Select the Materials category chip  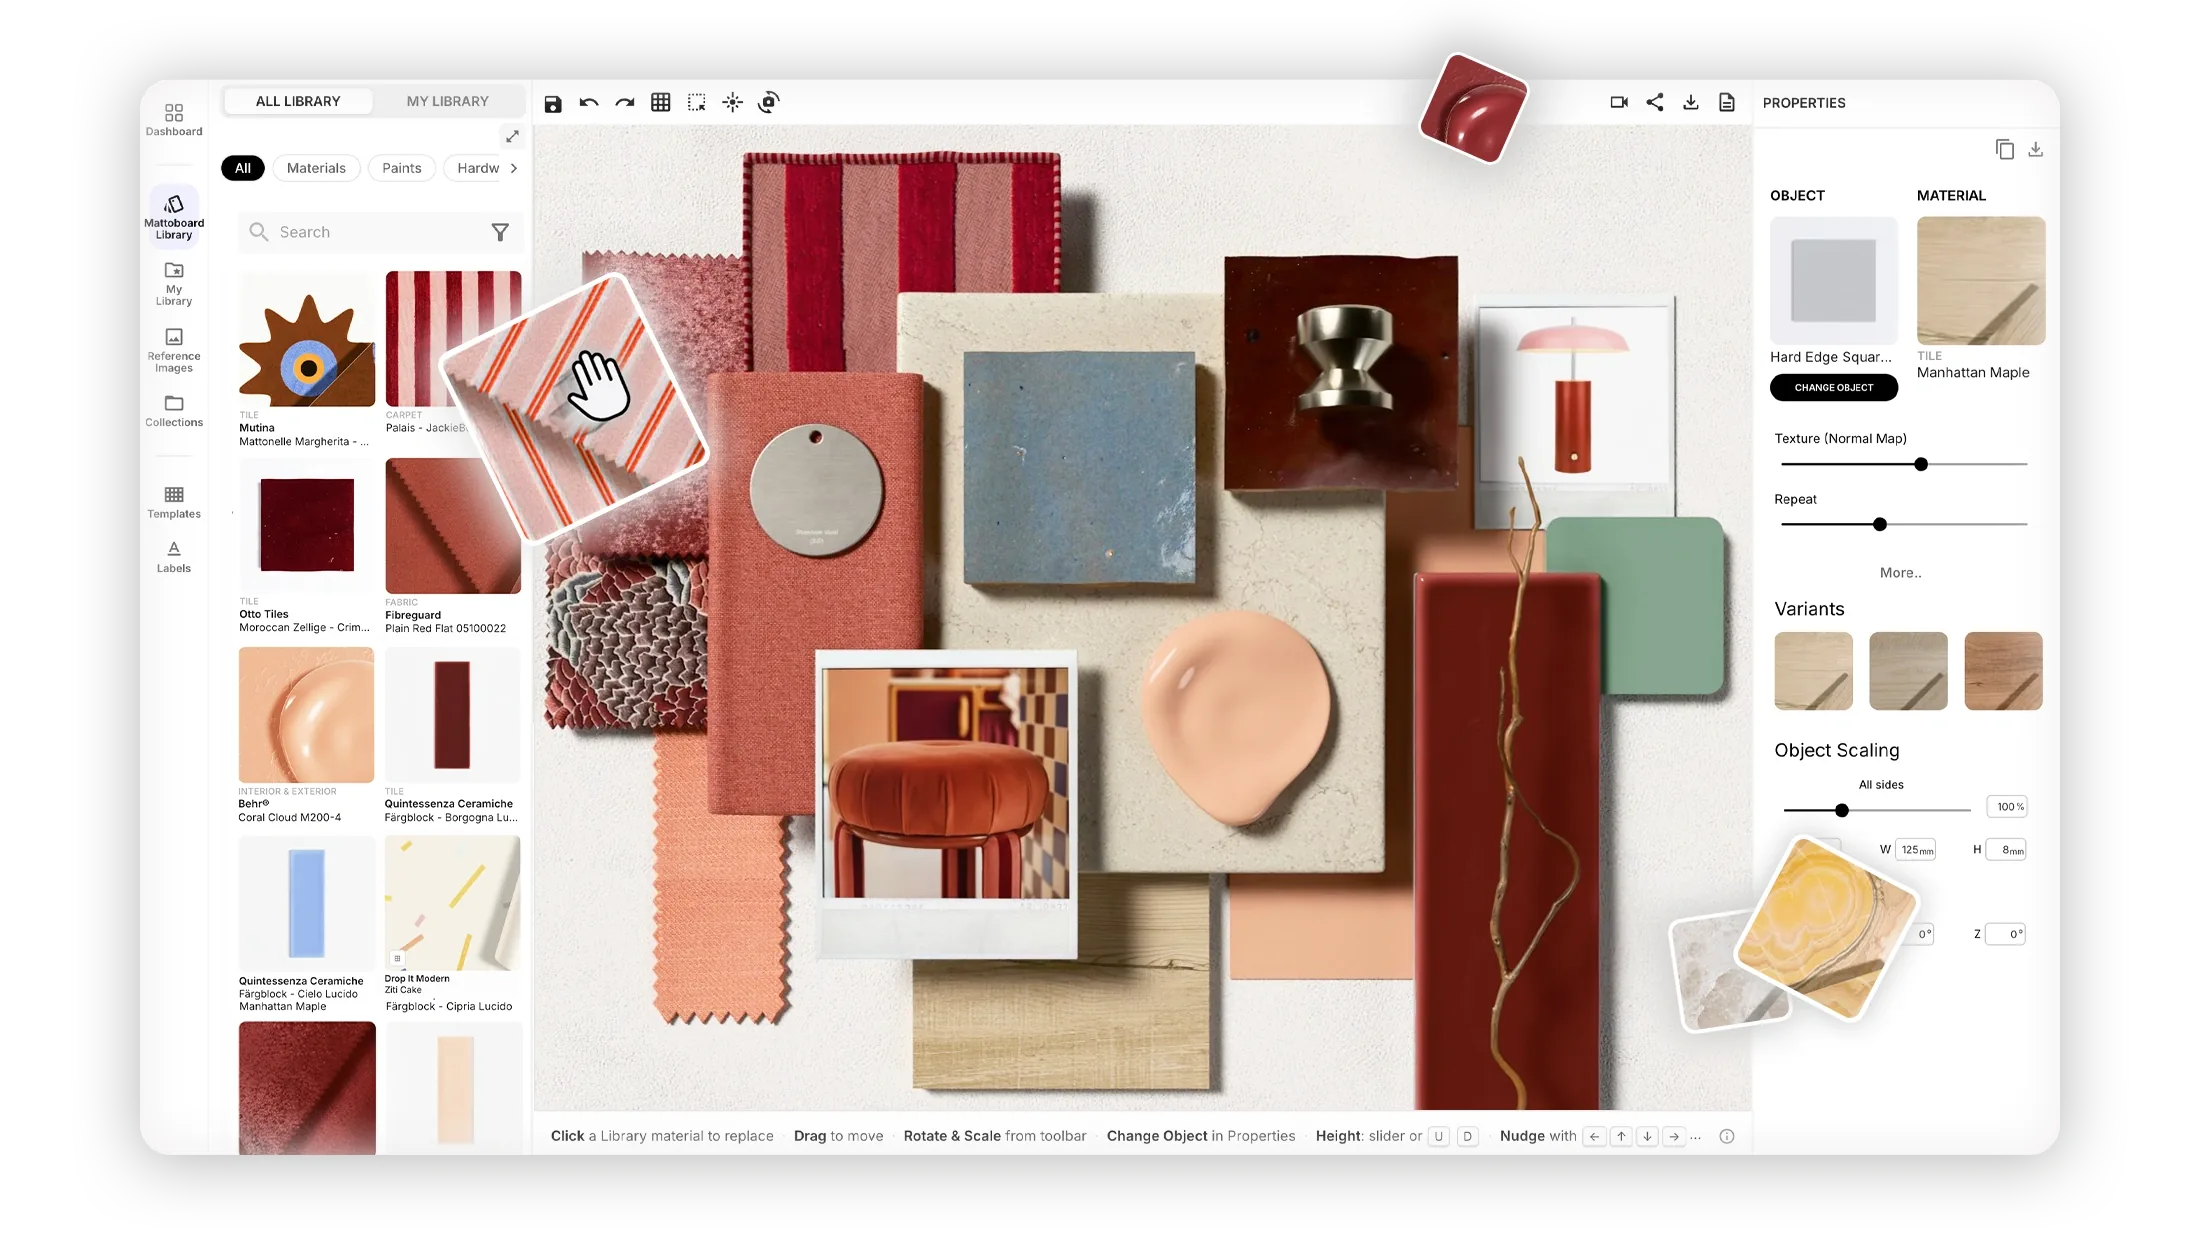[x=316, y=168]
